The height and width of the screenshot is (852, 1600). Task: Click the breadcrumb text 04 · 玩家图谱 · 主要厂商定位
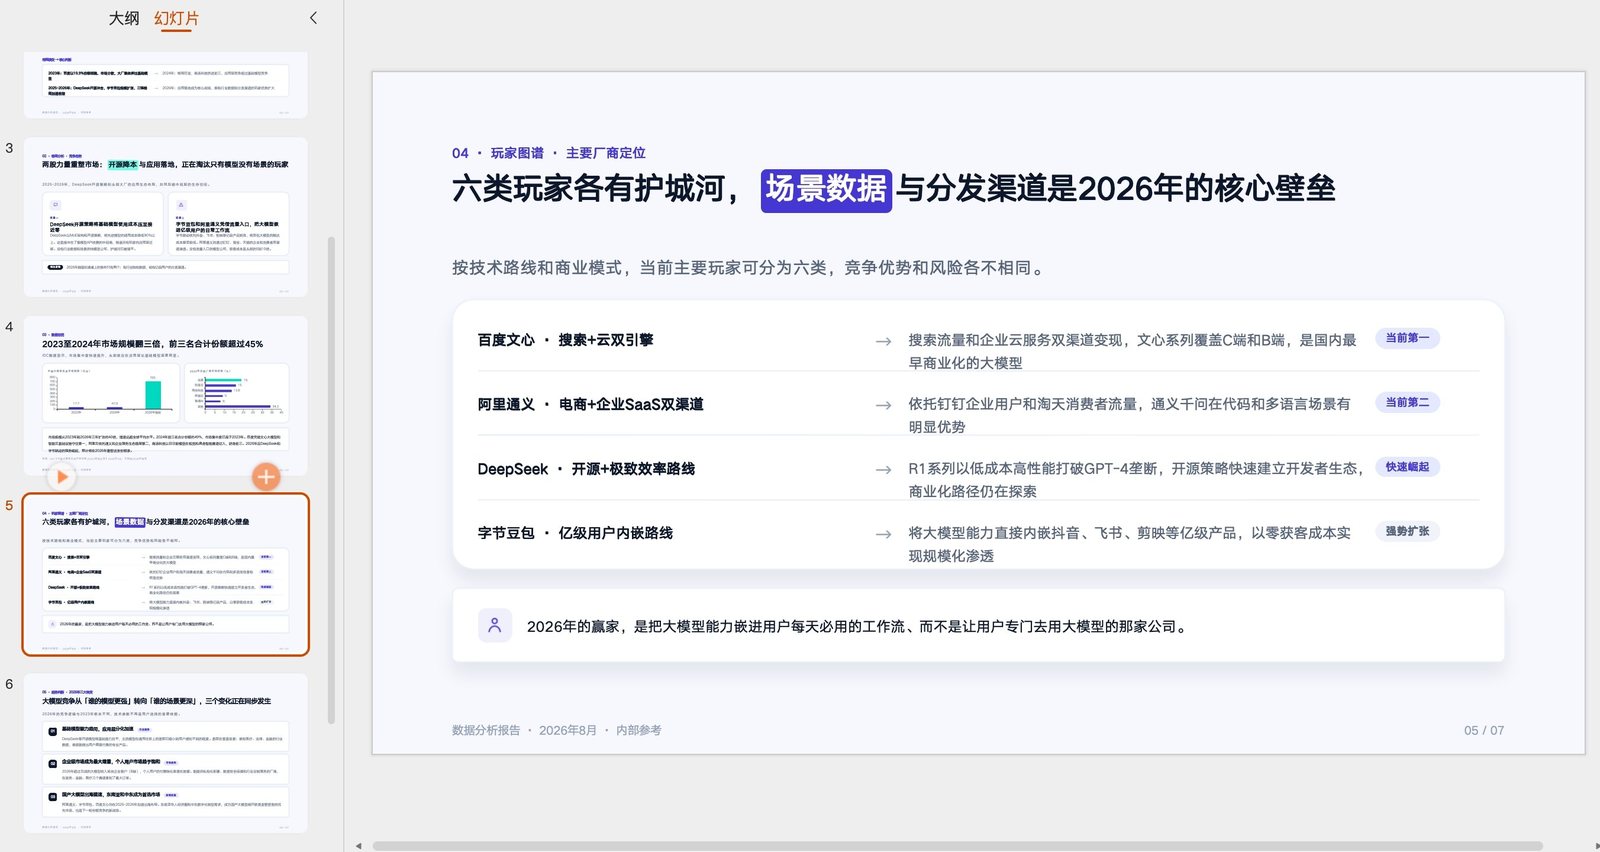(x=548, y=153)
